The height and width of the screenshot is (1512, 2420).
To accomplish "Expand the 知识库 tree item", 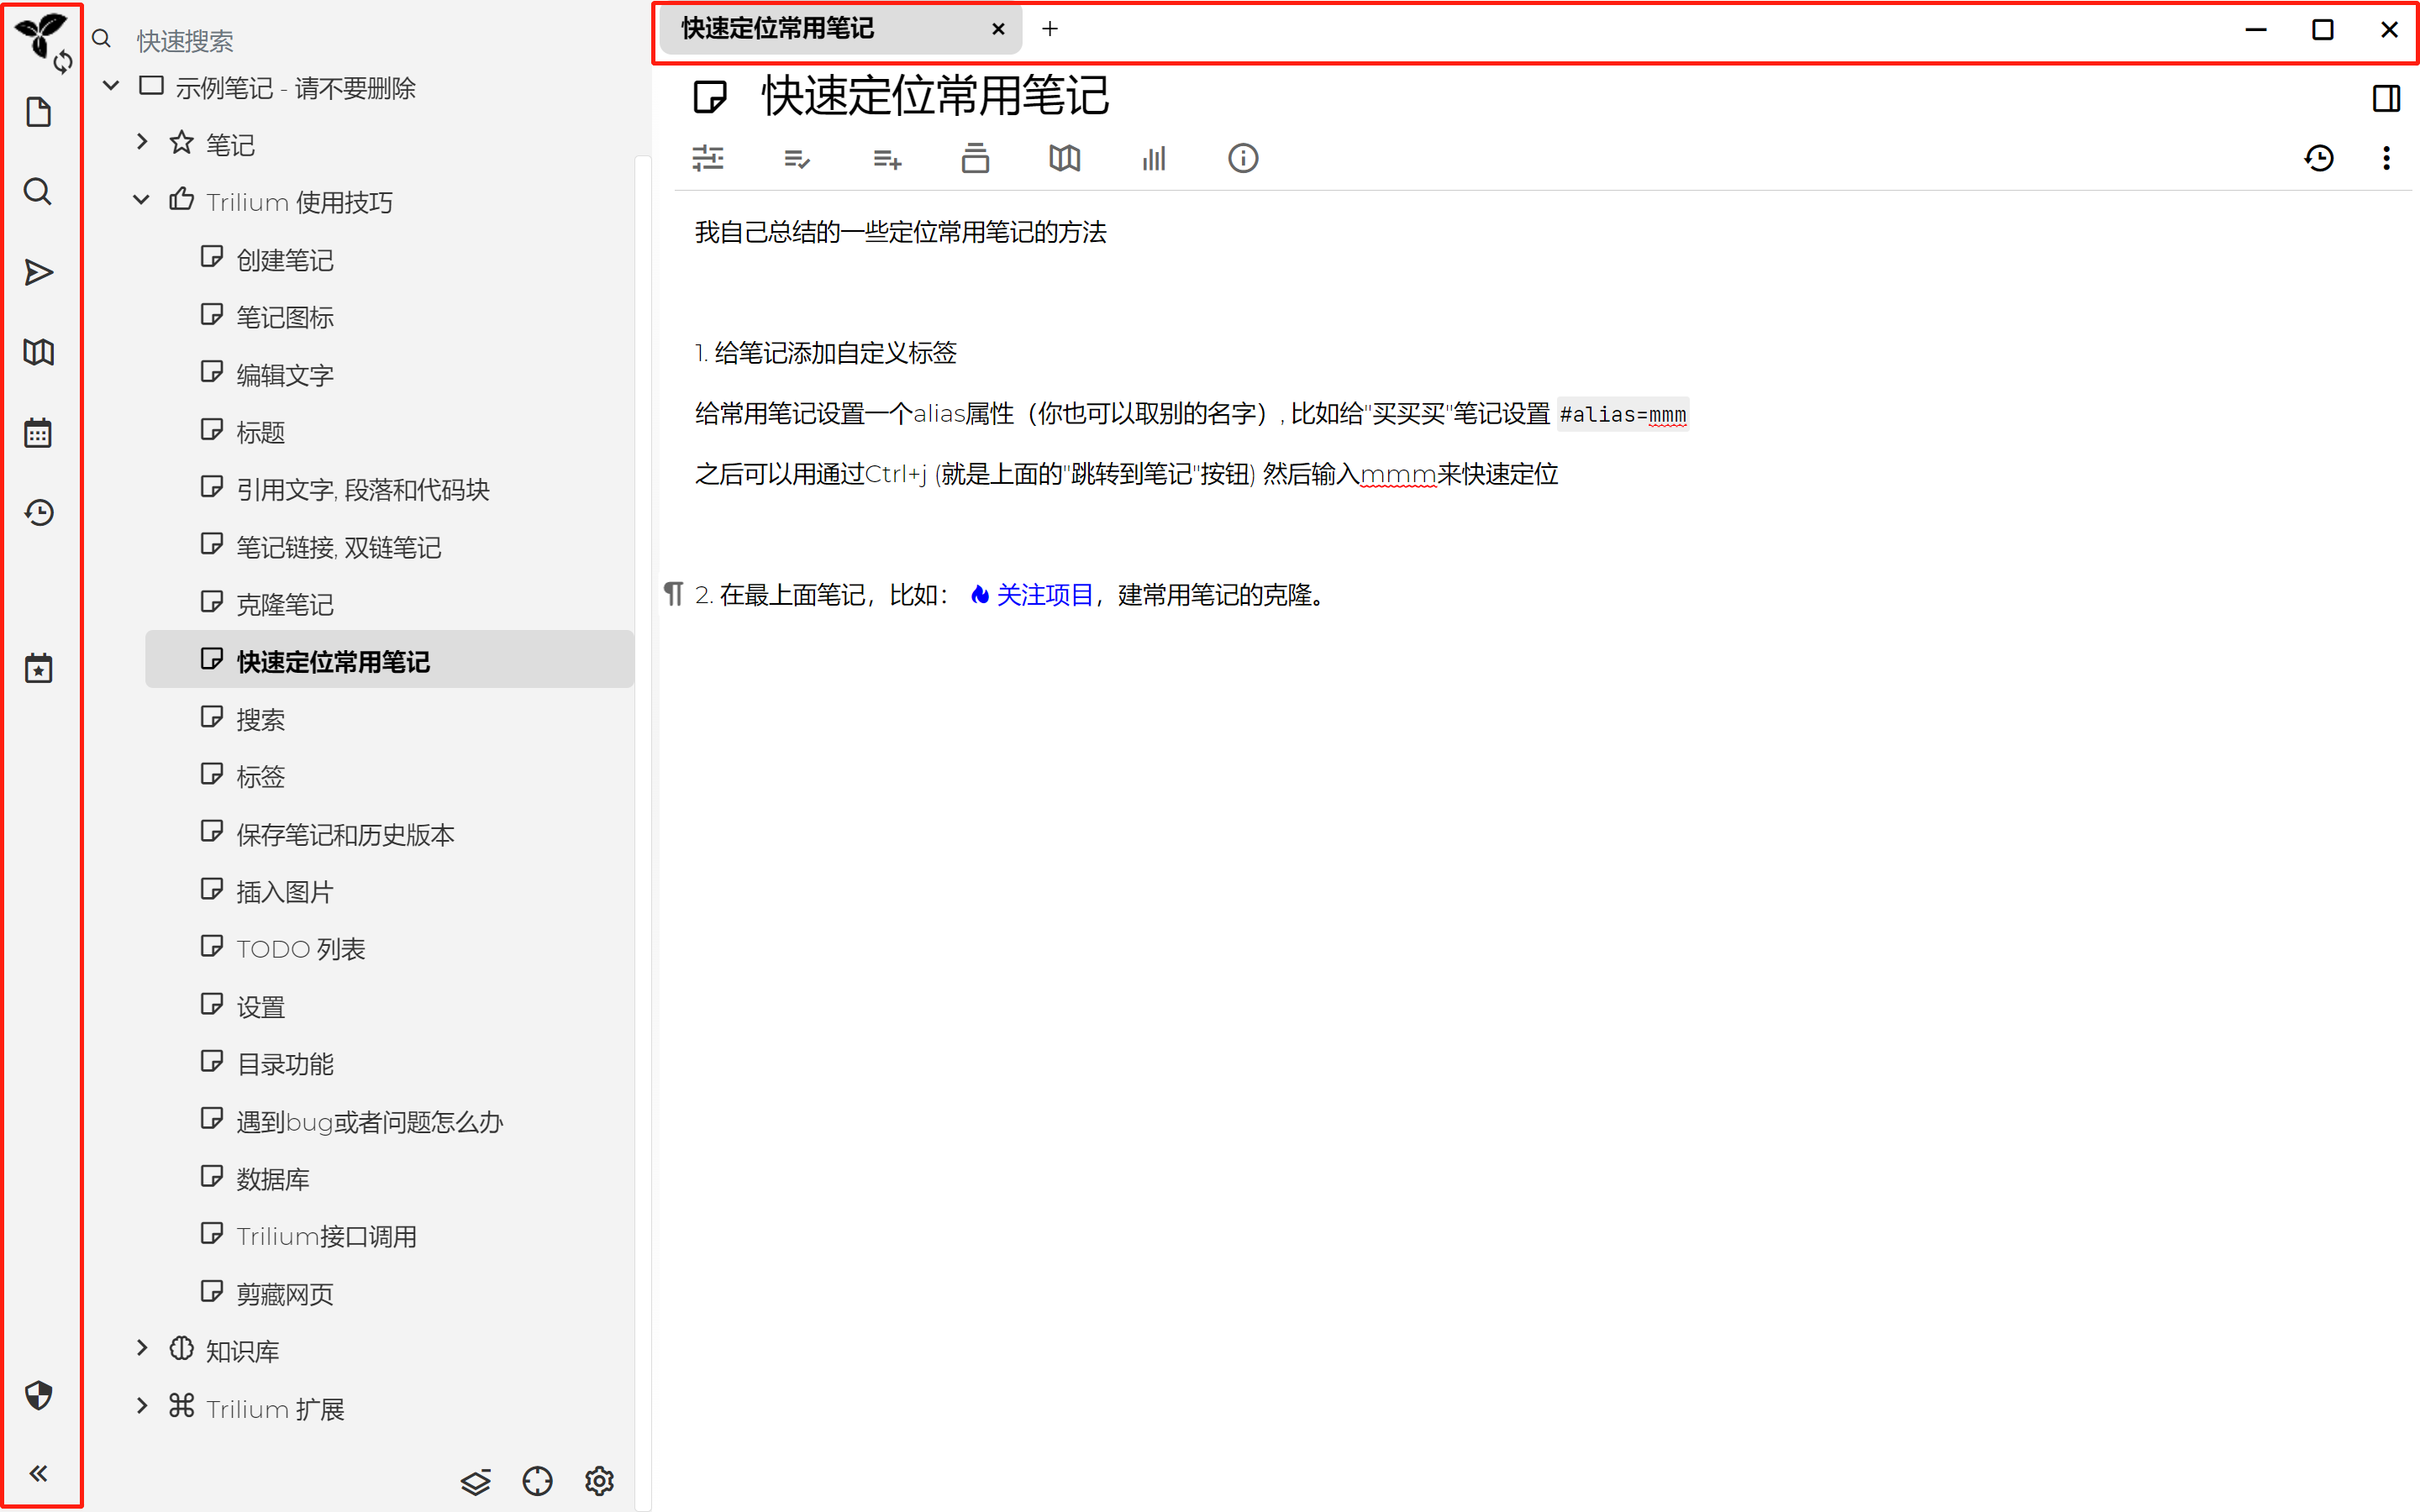I will click(x=141, y=1348).
